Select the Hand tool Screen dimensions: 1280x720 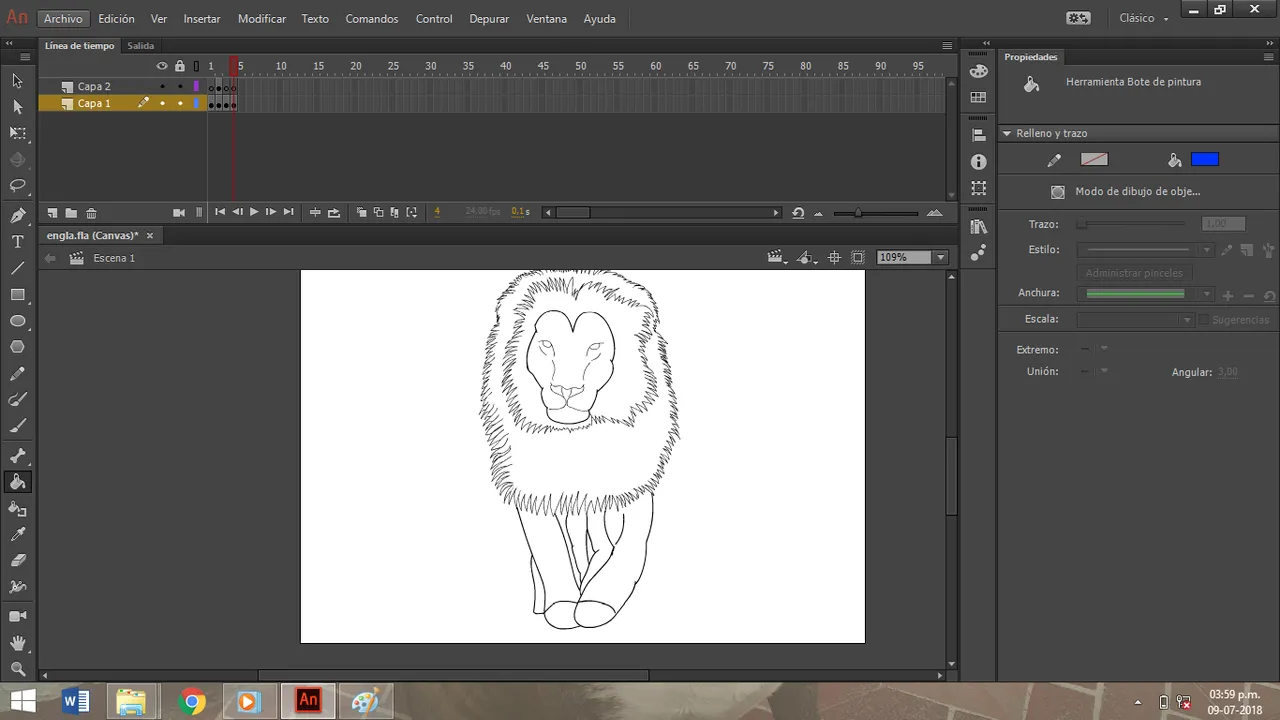[17, 643]
